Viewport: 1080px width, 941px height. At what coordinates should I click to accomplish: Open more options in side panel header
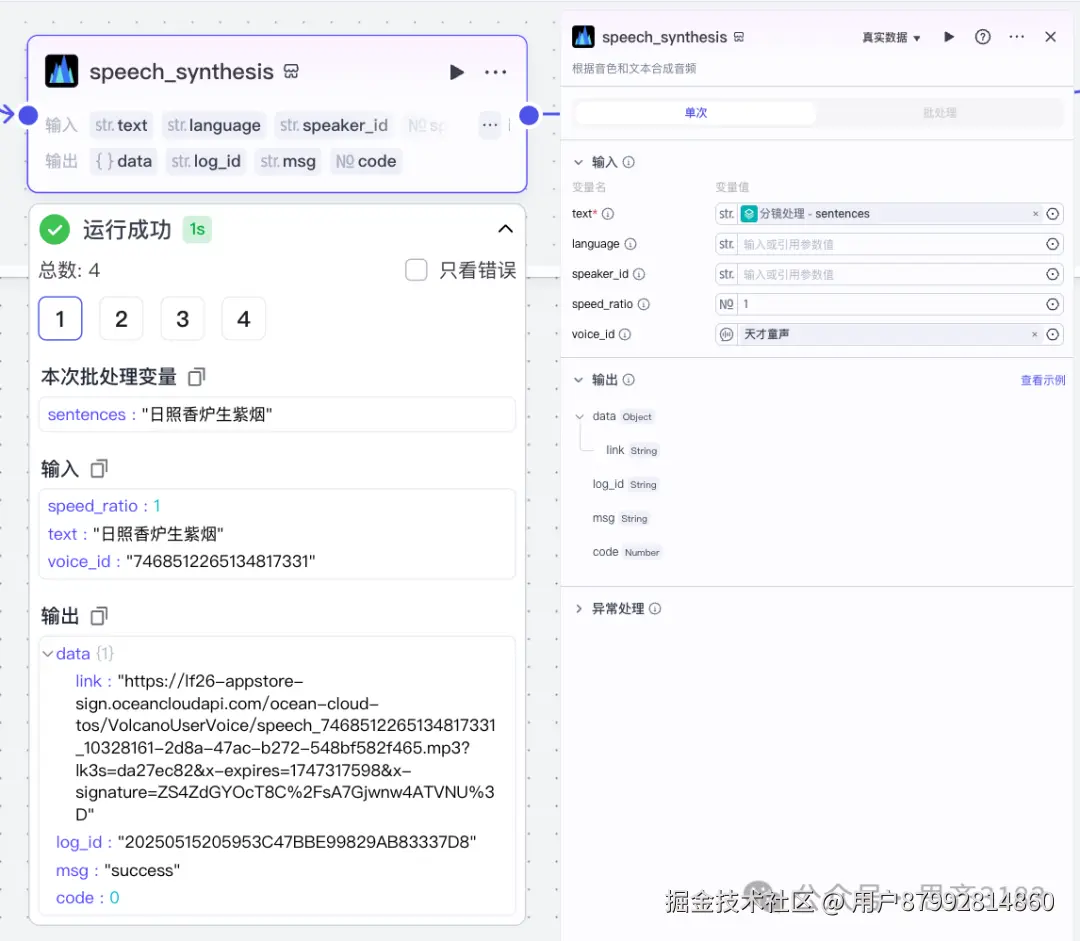click(1017, 37)
